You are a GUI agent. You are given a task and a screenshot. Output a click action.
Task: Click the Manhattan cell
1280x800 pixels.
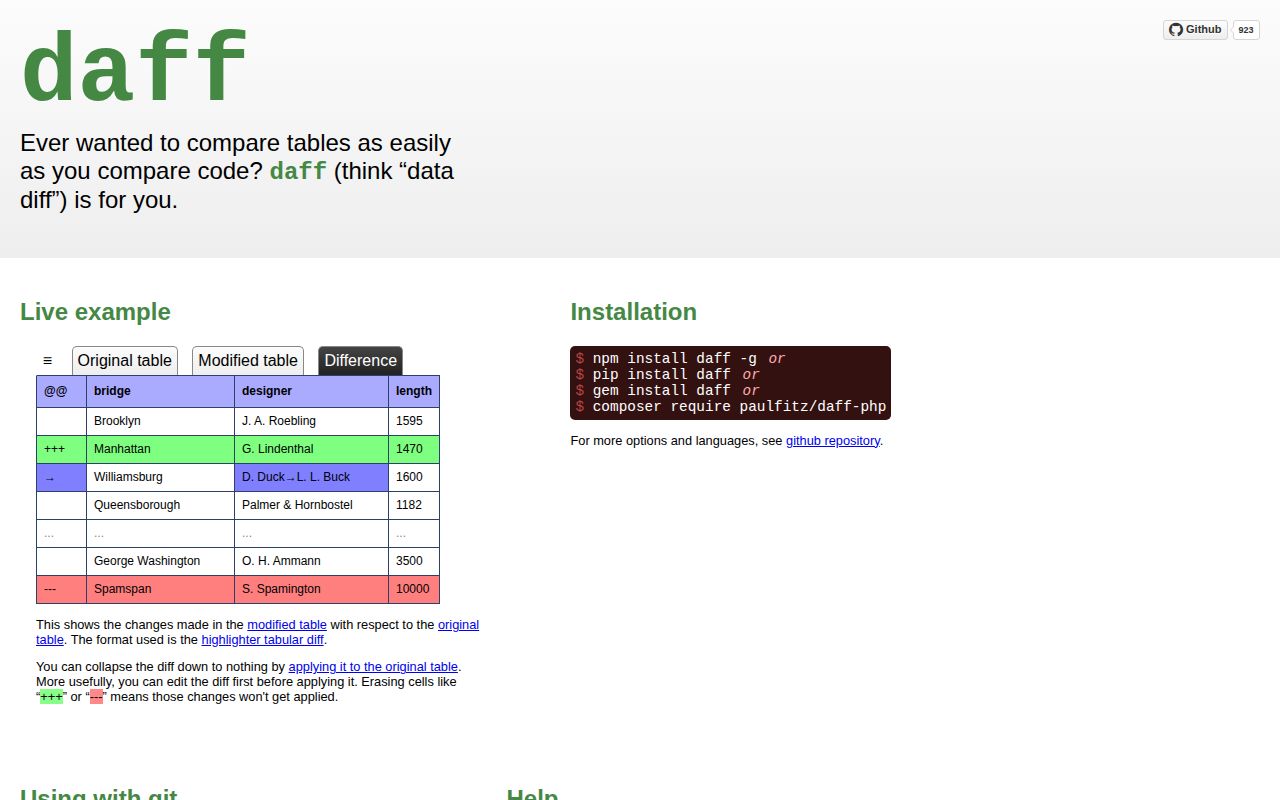pyautogui.click(x=161, y=450)
